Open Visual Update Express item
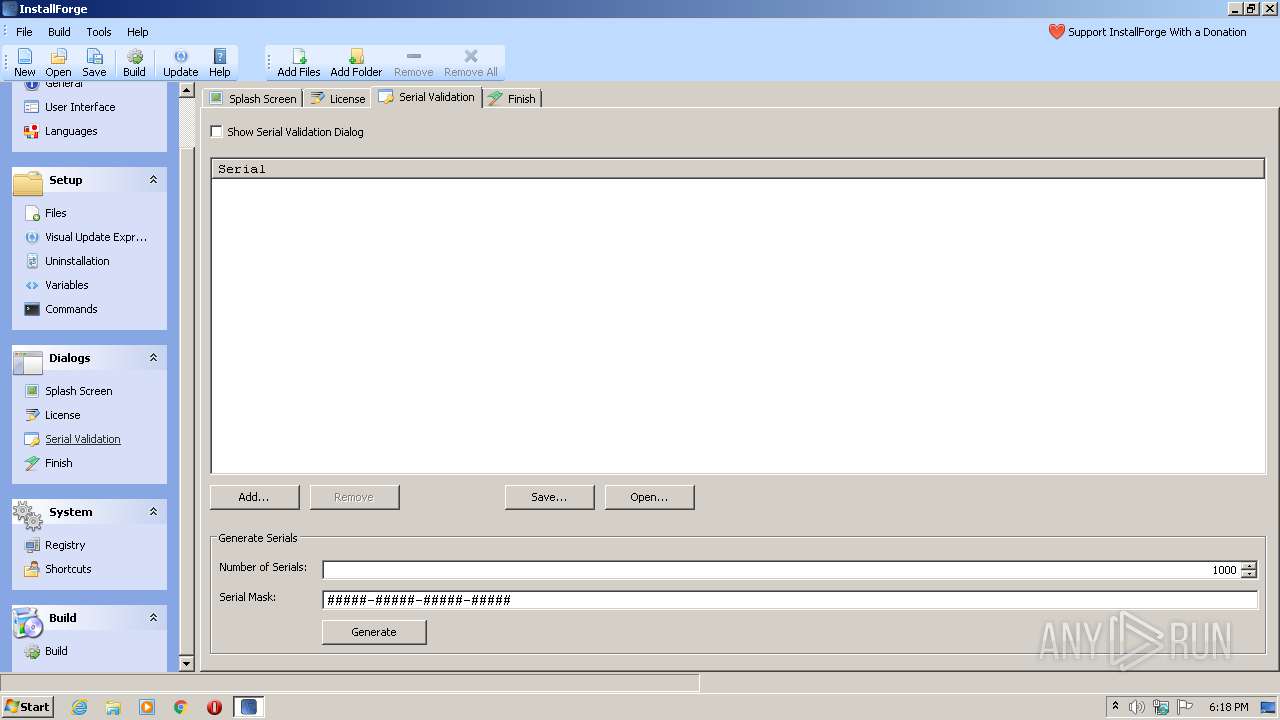The image size is (1280, 720). [96, 237]
